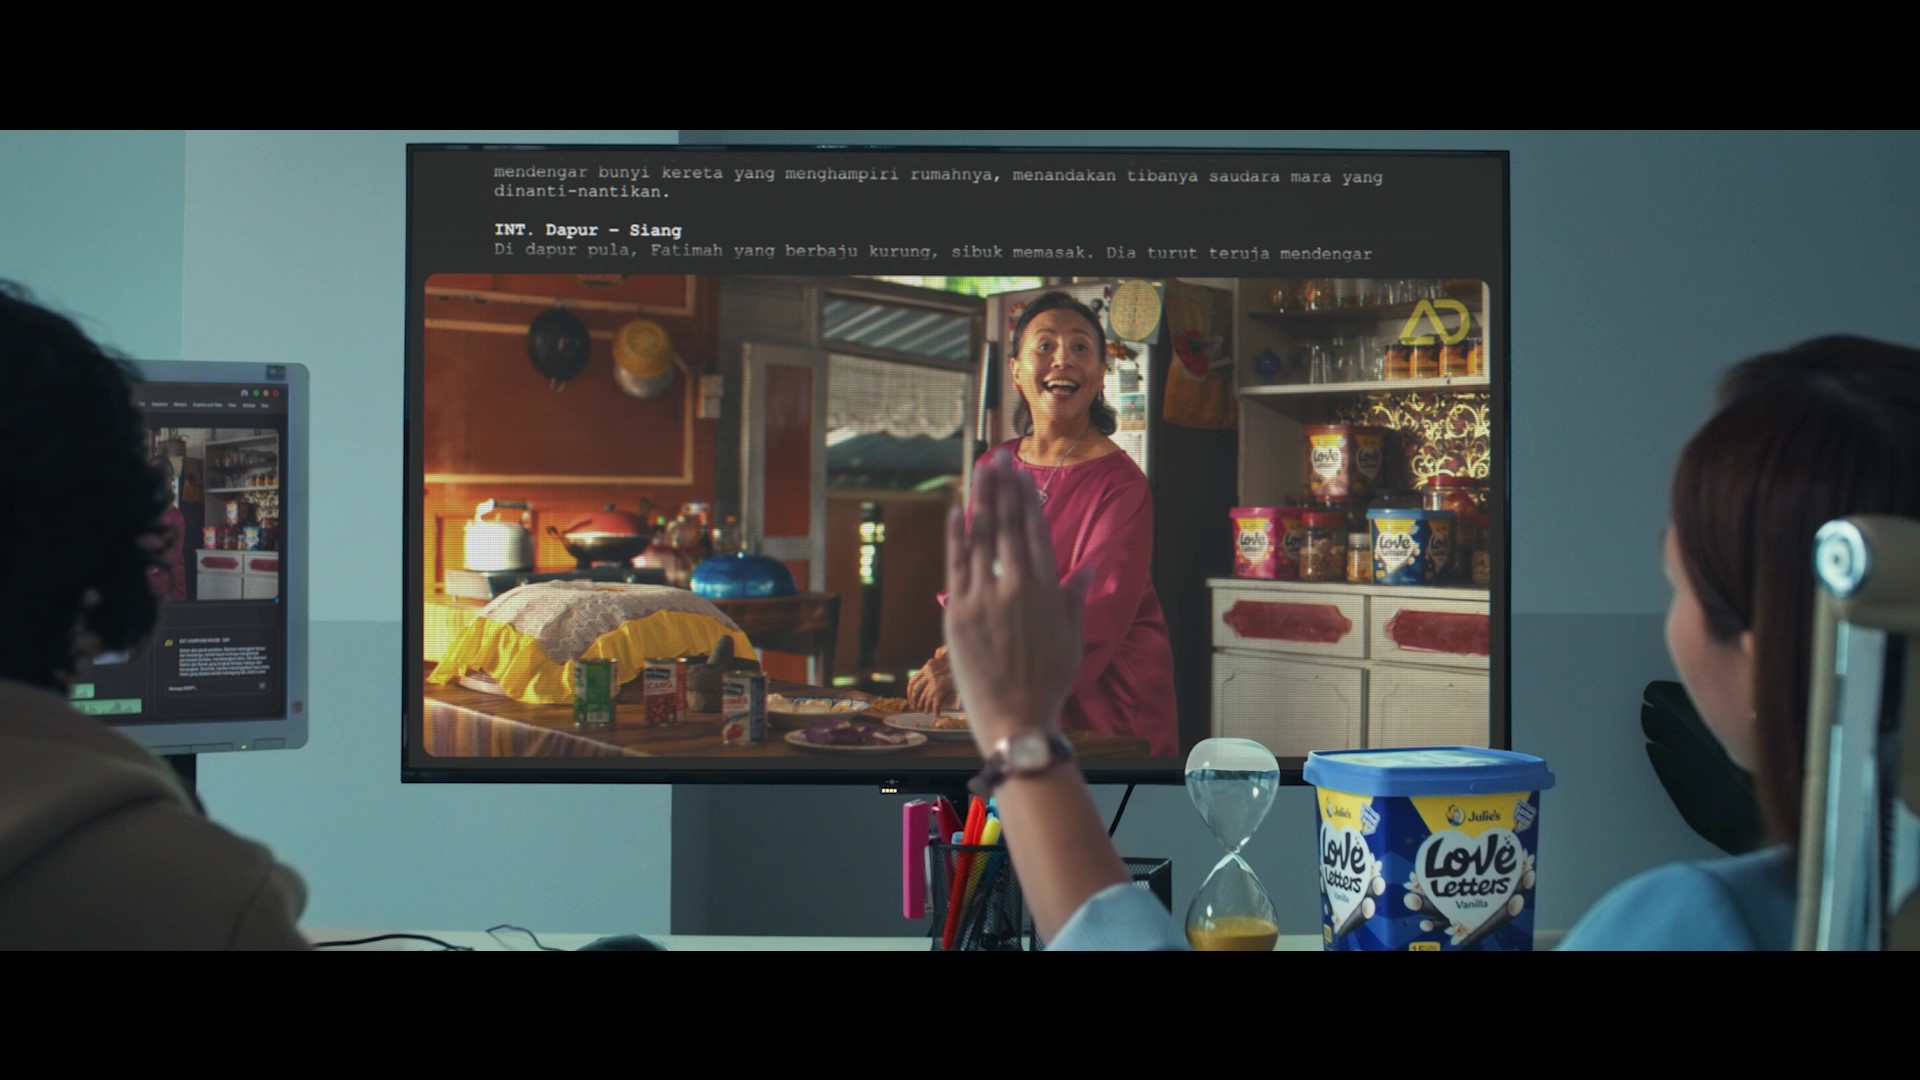Click the yellow window dot on the left monitor
The image size is (1920, 1080).
266,393
